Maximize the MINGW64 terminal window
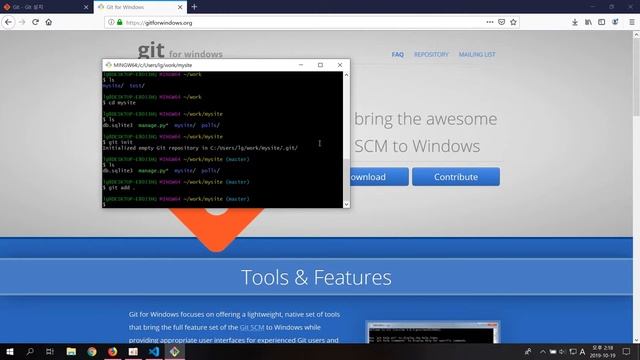Screen dimensions: 640x360 [320, 65]
